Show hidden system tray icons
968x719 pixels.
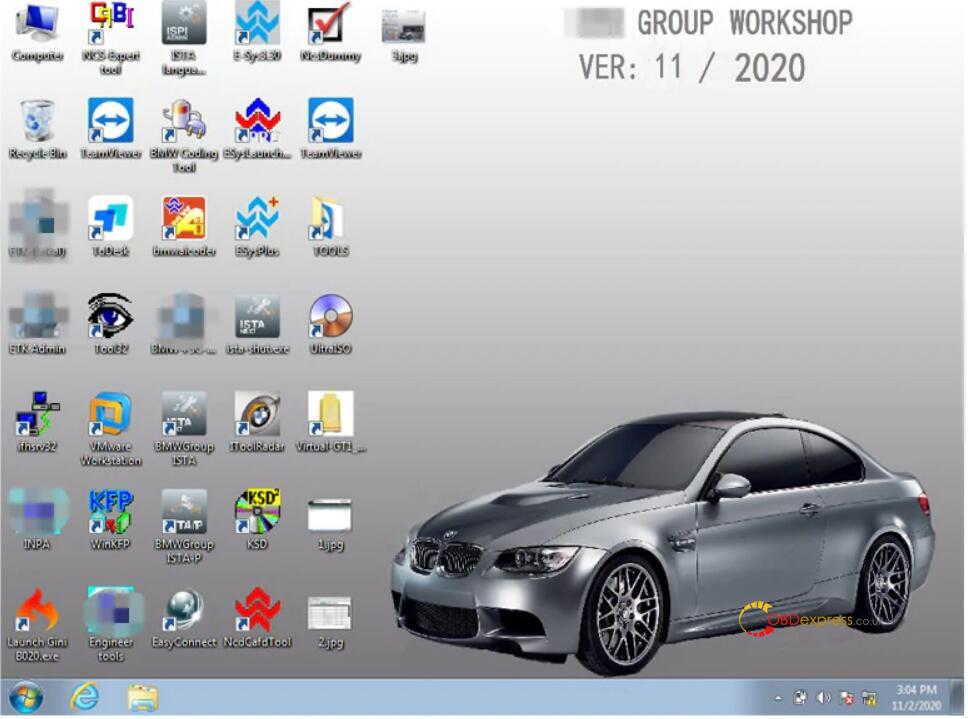(x=777, y=698)
